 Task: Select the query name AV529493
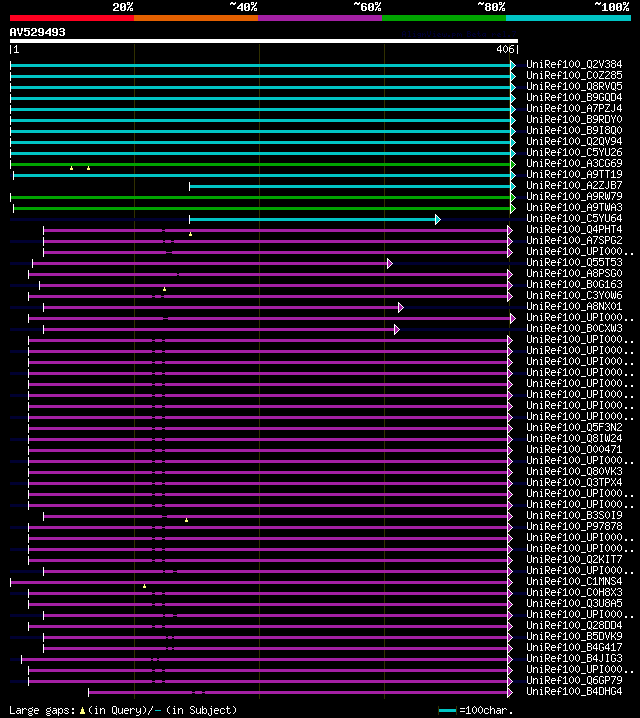[38, 32]
